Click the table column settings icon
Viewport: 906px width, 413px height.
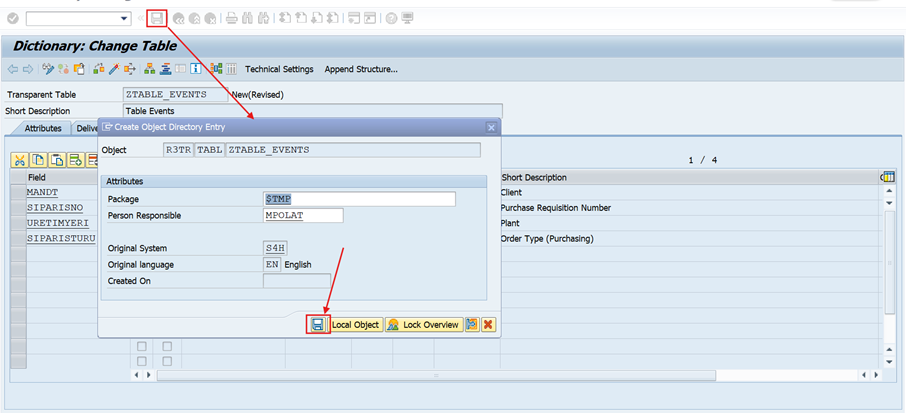pos(887,177)
